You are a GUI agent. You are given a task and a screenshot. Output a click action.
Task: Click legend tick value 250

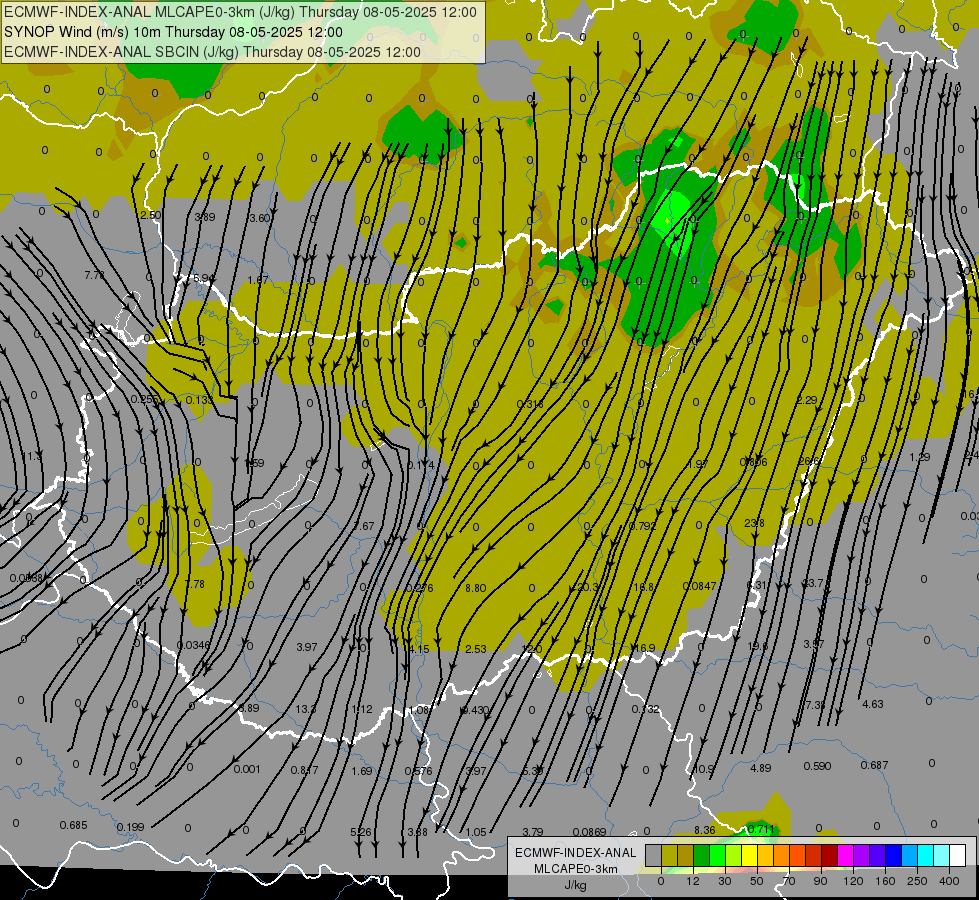[x=917, y=881]
